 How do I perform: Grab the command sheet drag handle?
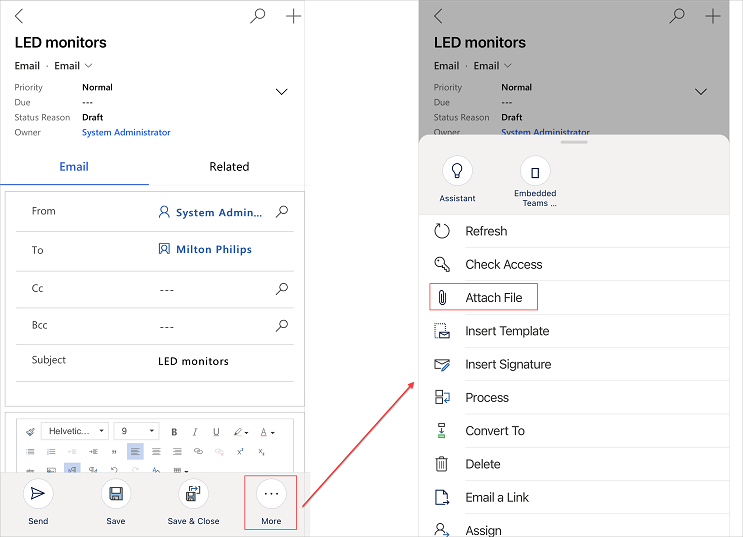(574, 142)
